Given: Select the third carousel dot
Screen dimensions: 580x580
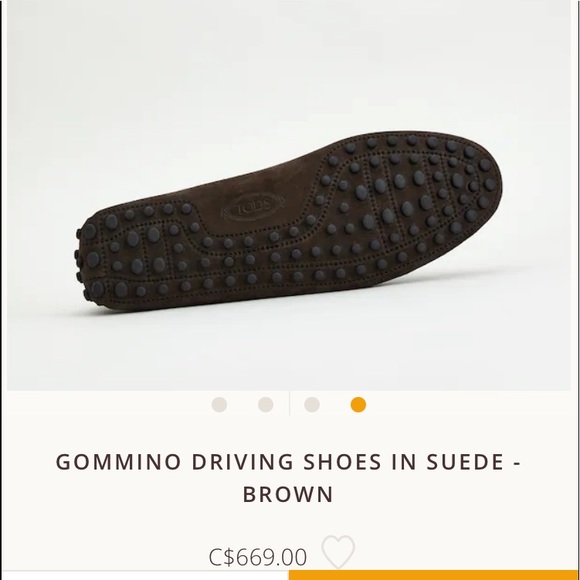Looking at the screenshot, I should 312,404.
